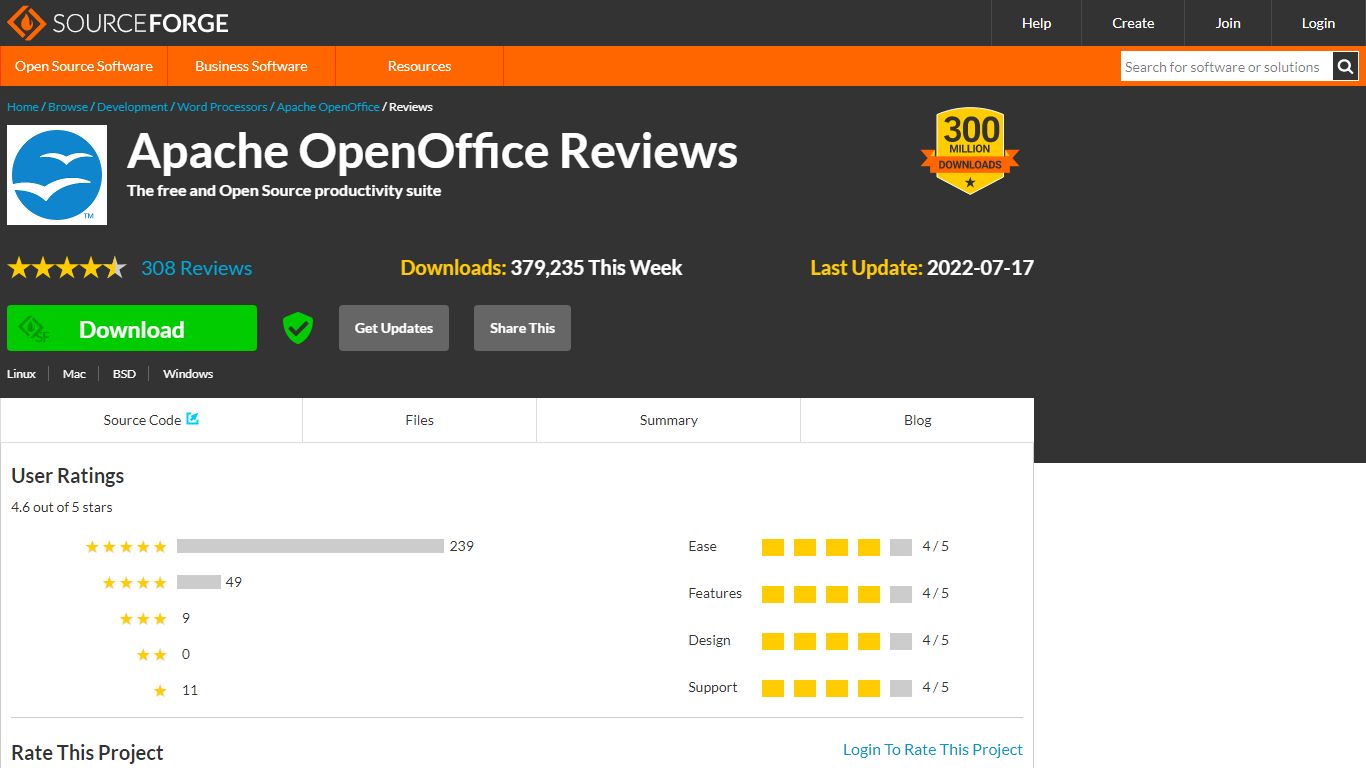Screen dimensions: 1366x768
Task: Filter by five-star reviews row
Action: coord(279,546)
